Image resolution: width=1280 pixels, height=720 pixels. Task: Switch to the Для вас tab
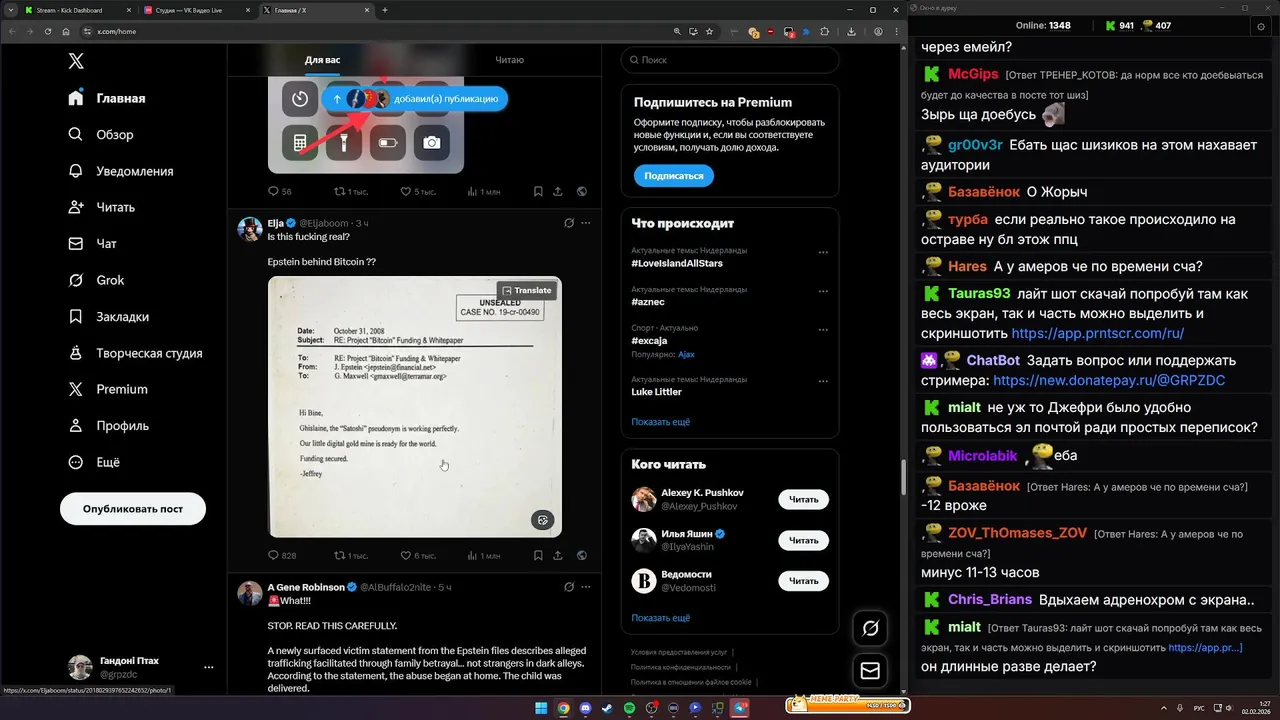pyautogui.click(x=322, y=60)
